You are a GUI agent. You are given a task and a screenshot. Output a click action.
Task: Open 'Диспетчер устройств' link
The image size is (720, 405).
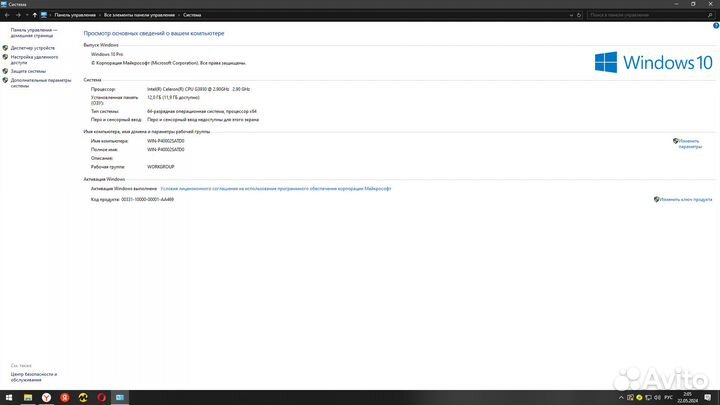[x=33, y=48]
